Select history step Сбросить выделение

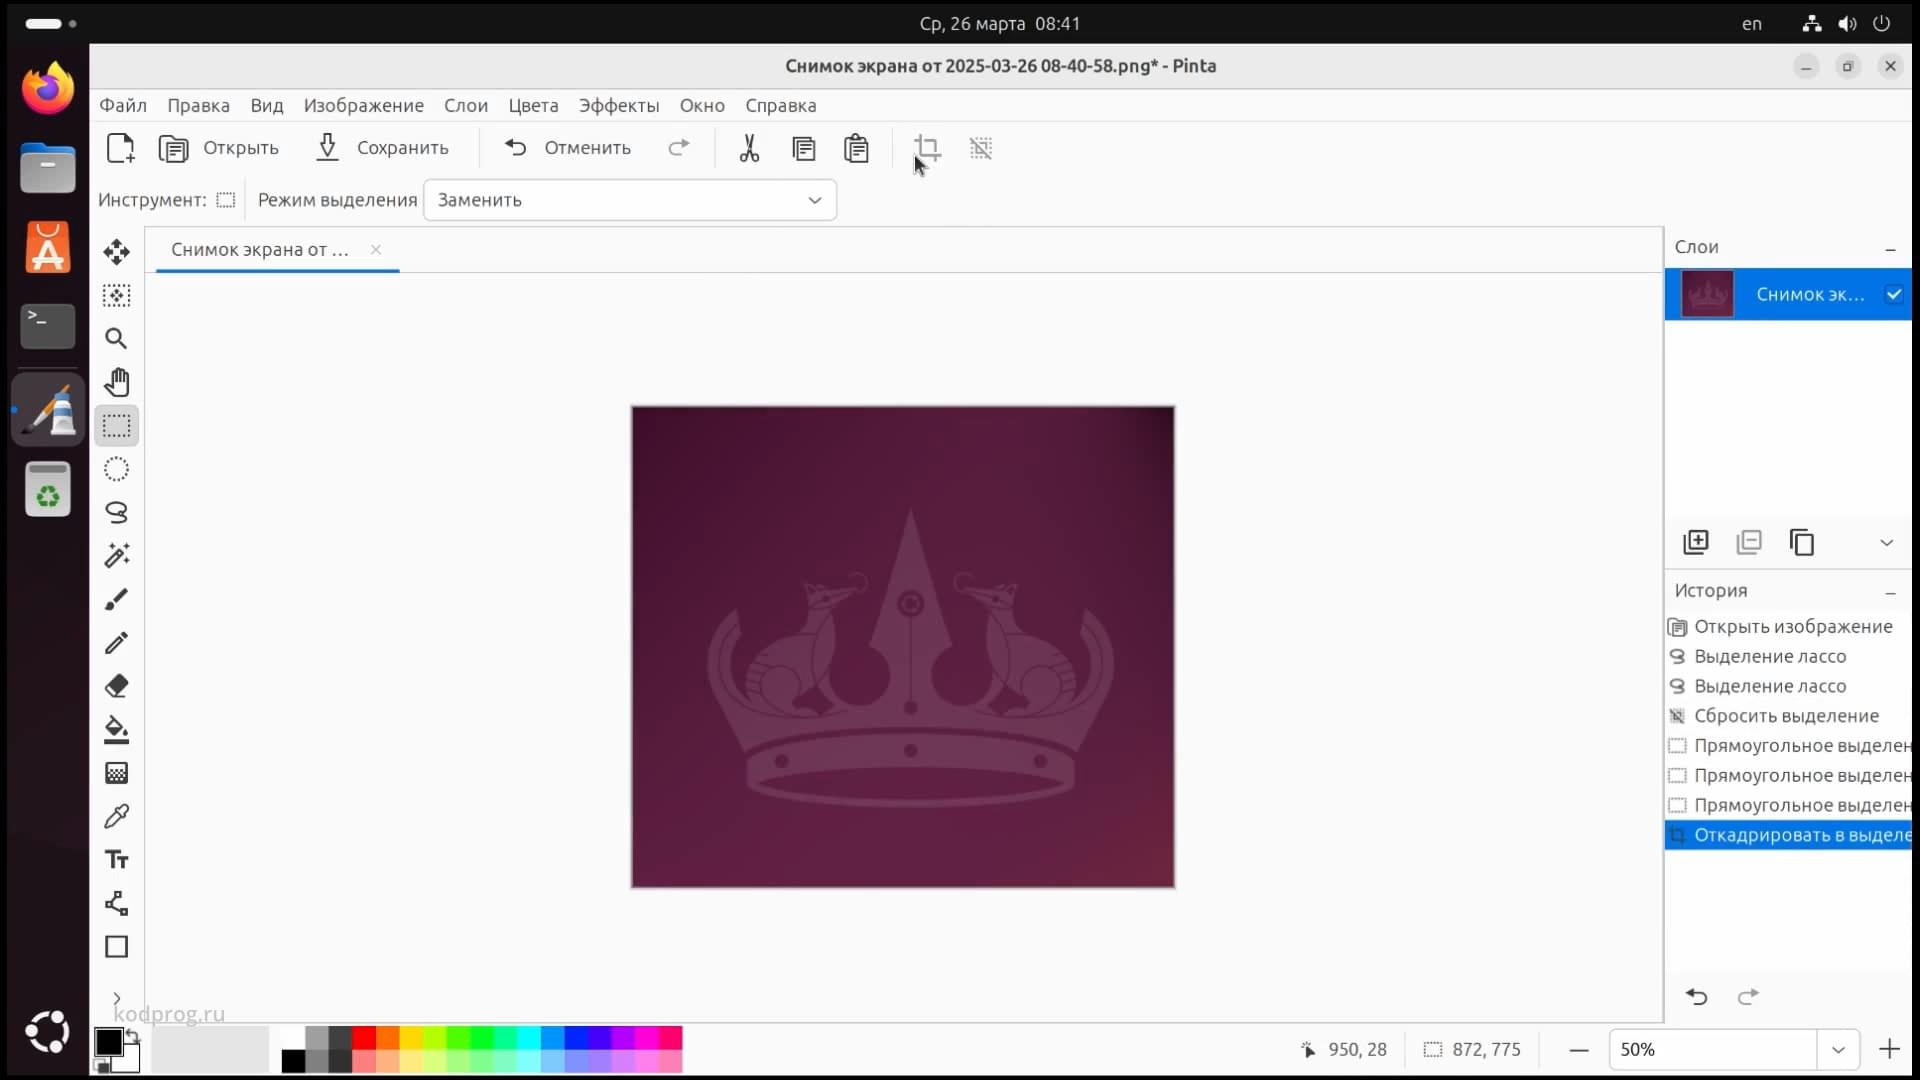(x=1788, y=716)
